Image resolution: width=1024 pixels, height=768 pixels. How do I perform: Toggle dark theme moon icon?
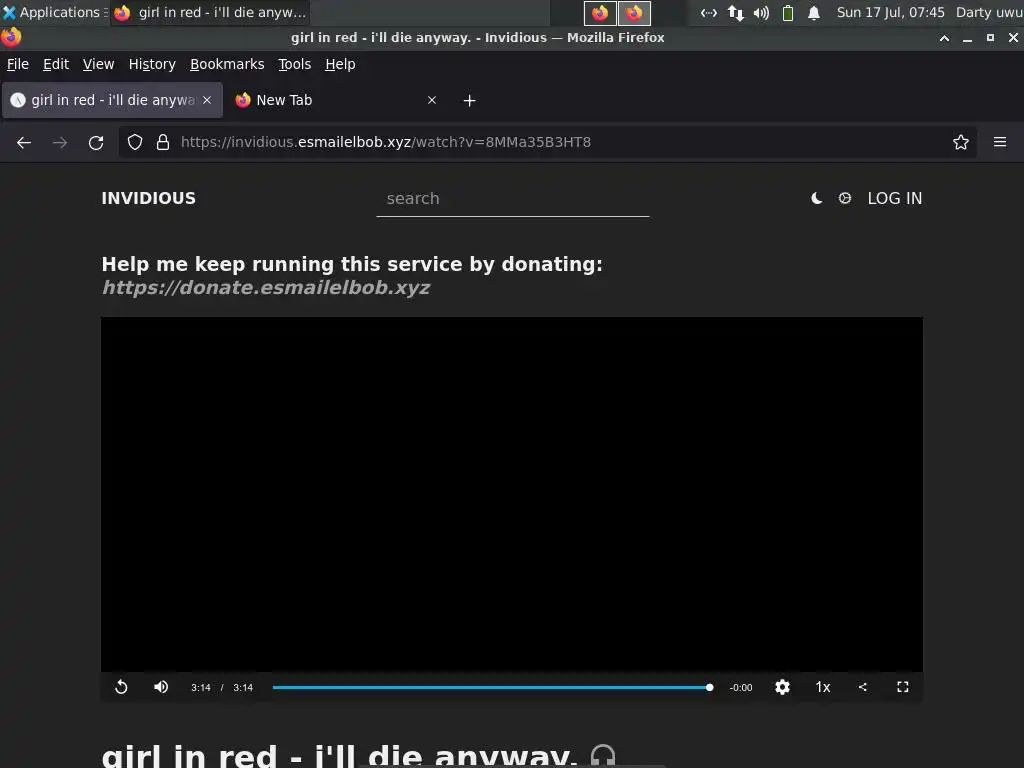click(816, 198)
